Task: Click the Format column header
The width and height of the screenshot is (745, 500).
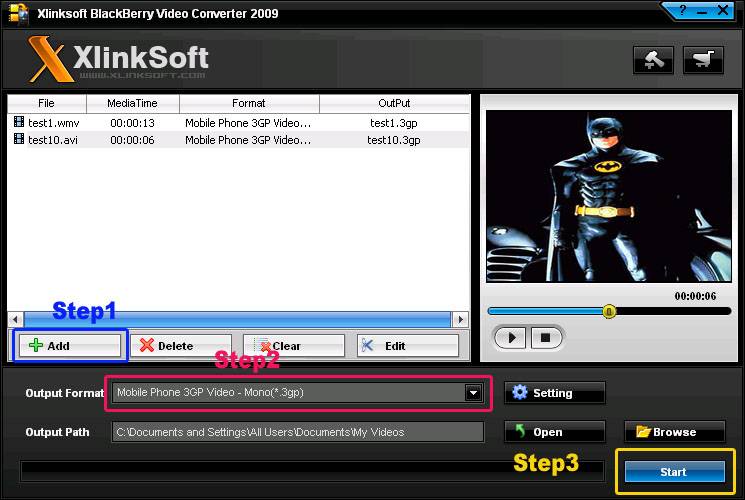Action: [x=249, y=103]
